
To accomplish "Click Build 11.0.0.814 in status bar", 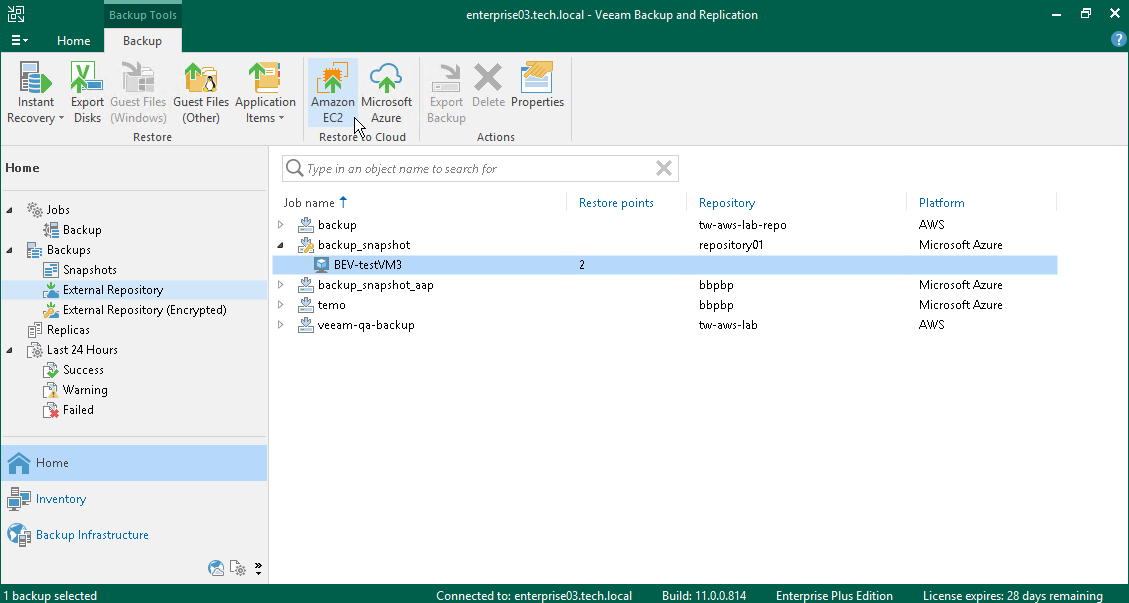I will (x=704, y=596).
